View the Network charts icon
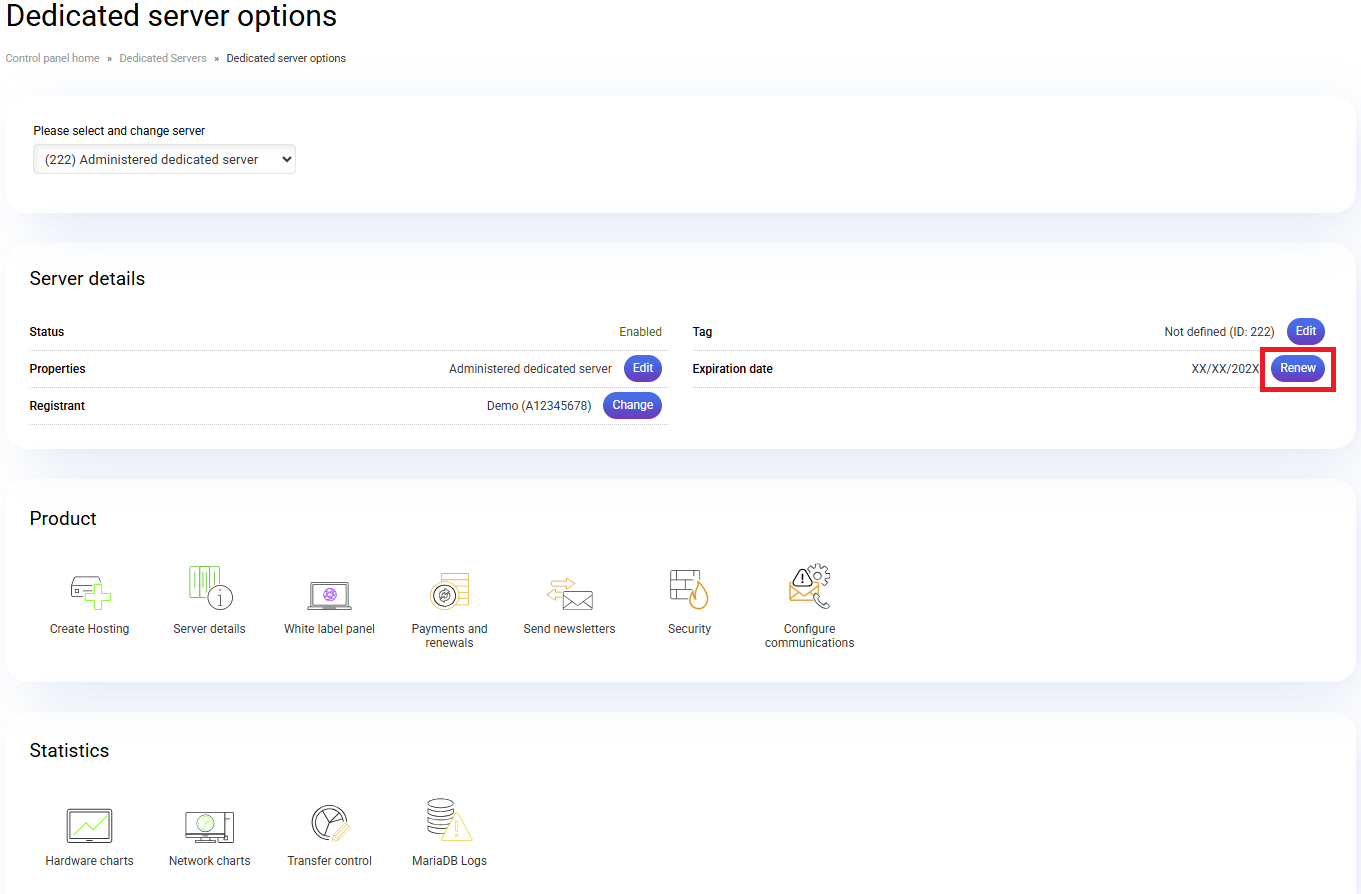 point(209,826)
